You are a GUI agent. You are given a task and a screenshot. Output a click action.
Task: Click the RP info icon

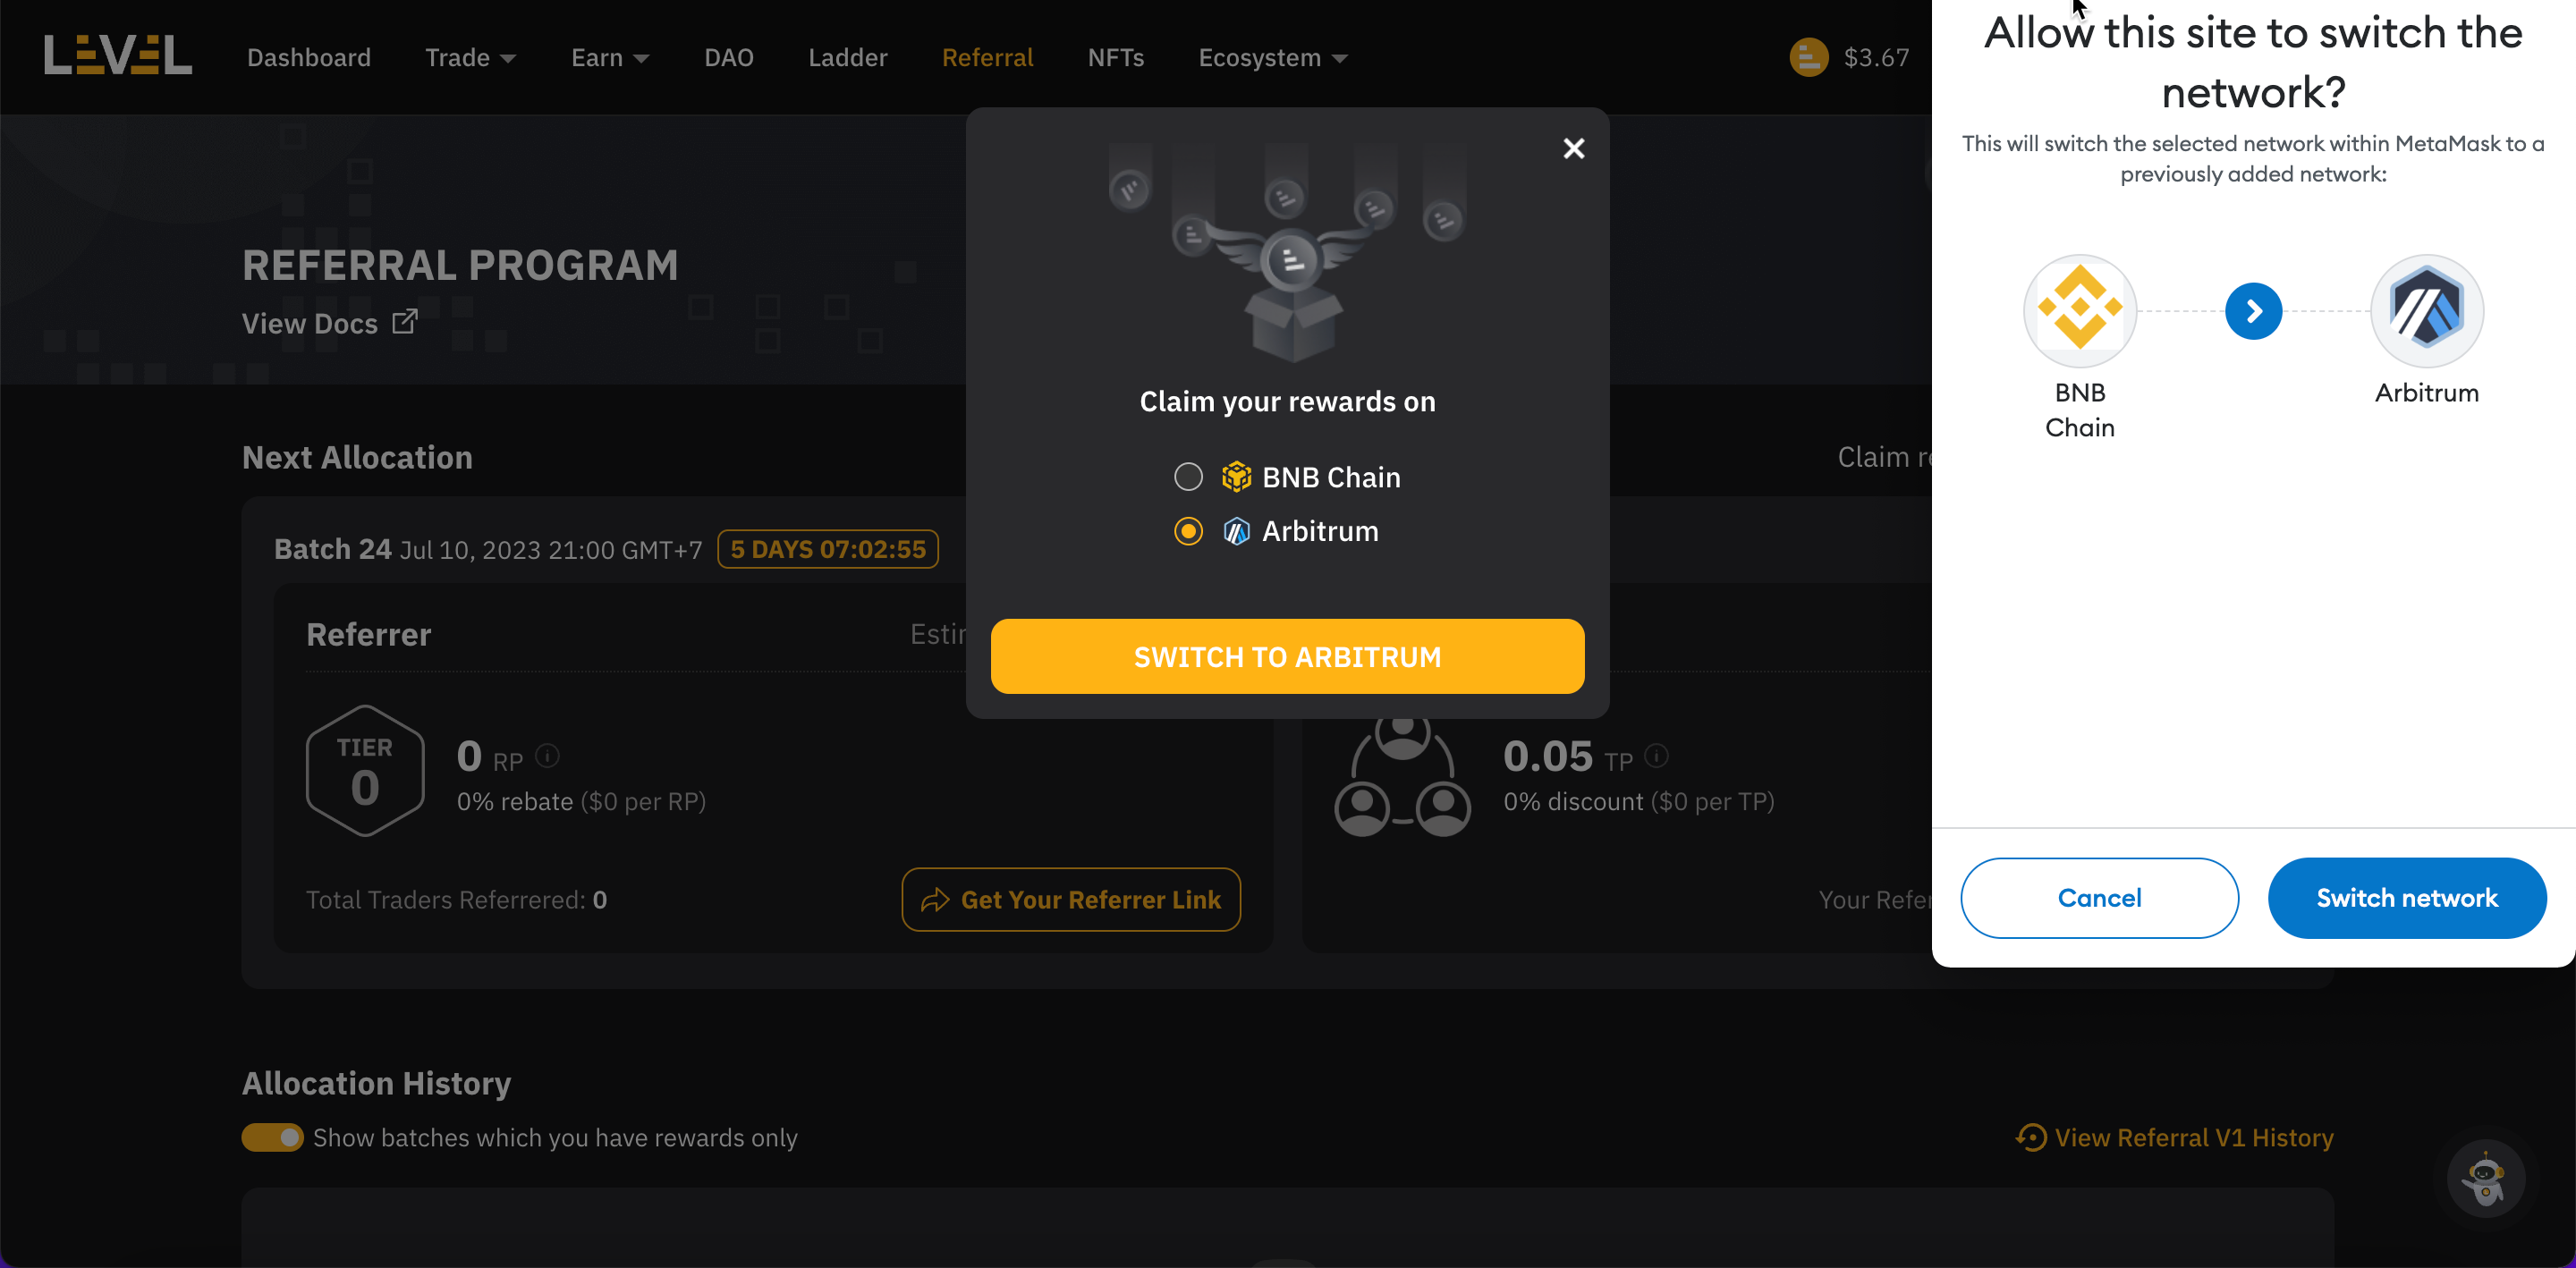(547, 756)
